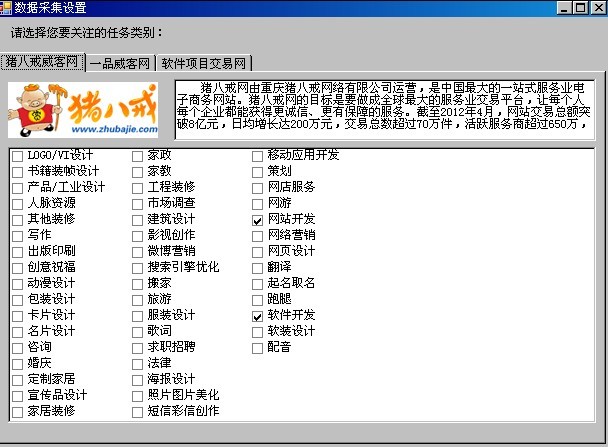608x447 pixels.
Task: Check the 服装设计 checkbox
Action: pyautogui.click(x=137, y=316)
